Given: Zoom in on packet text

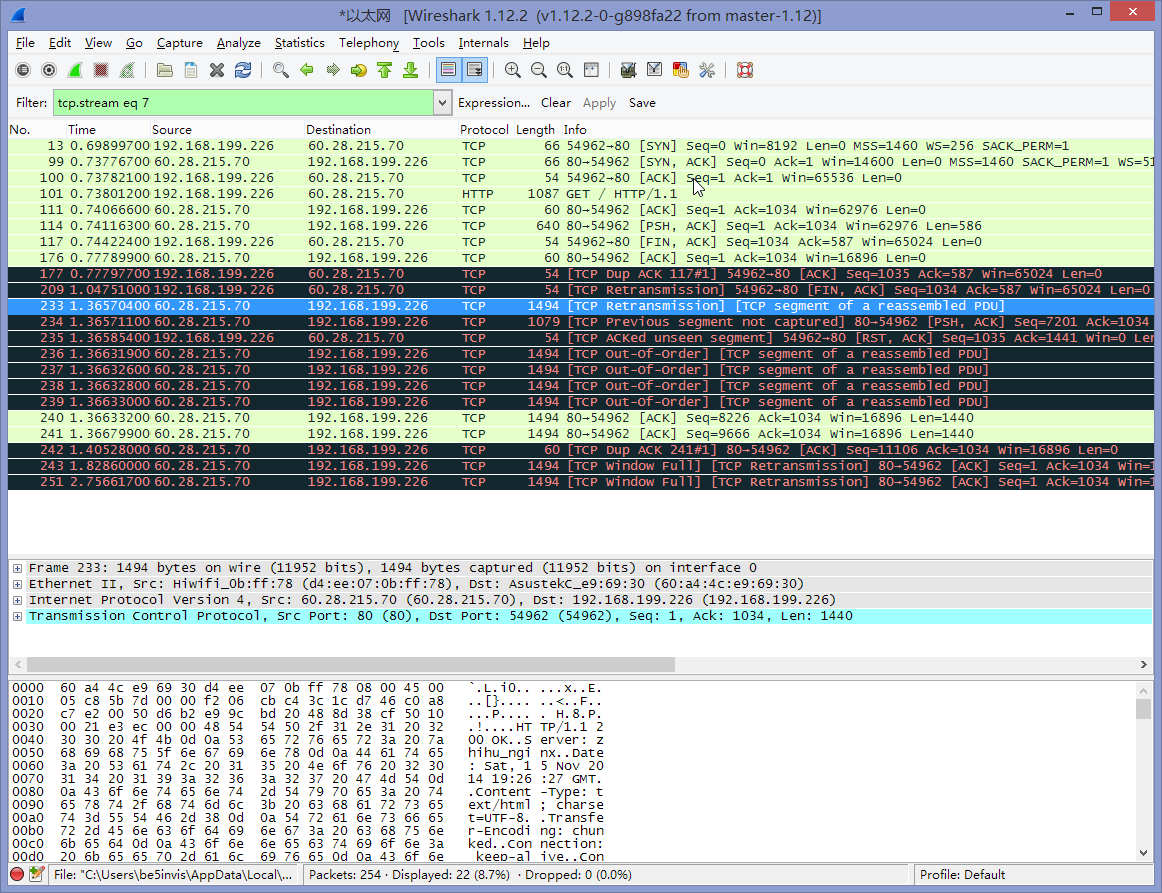Looking at the screenshot, I should [512, 70].
